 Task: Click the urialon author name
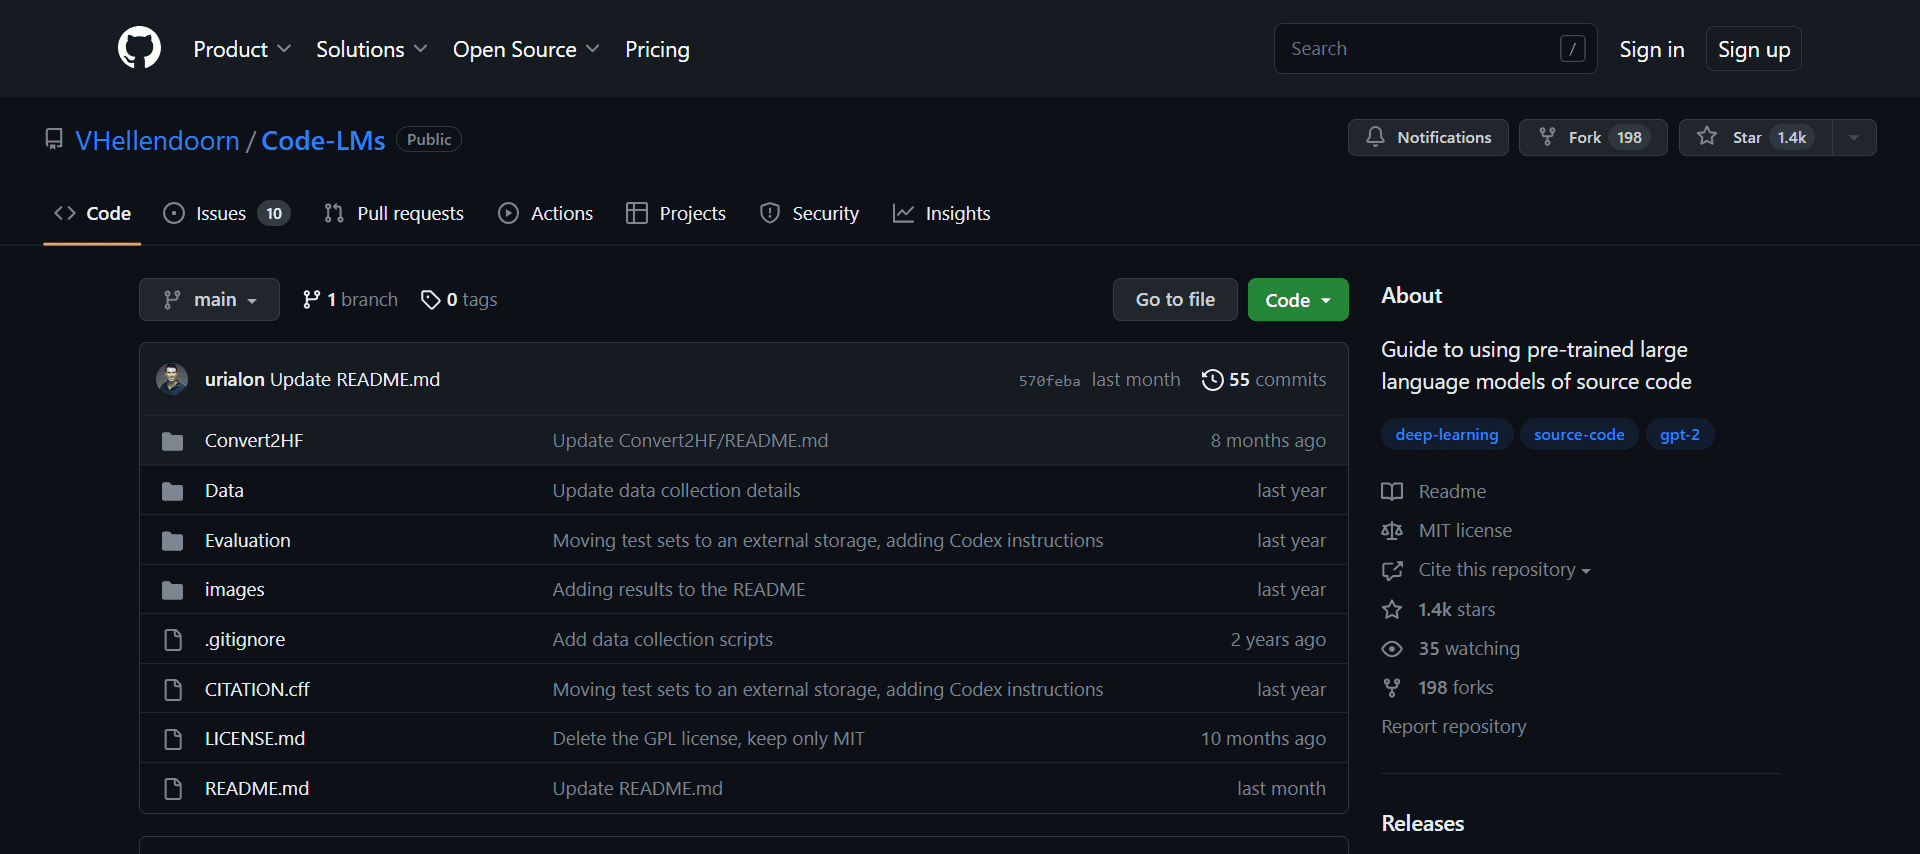pyautogui.click(x=235, y=380)
